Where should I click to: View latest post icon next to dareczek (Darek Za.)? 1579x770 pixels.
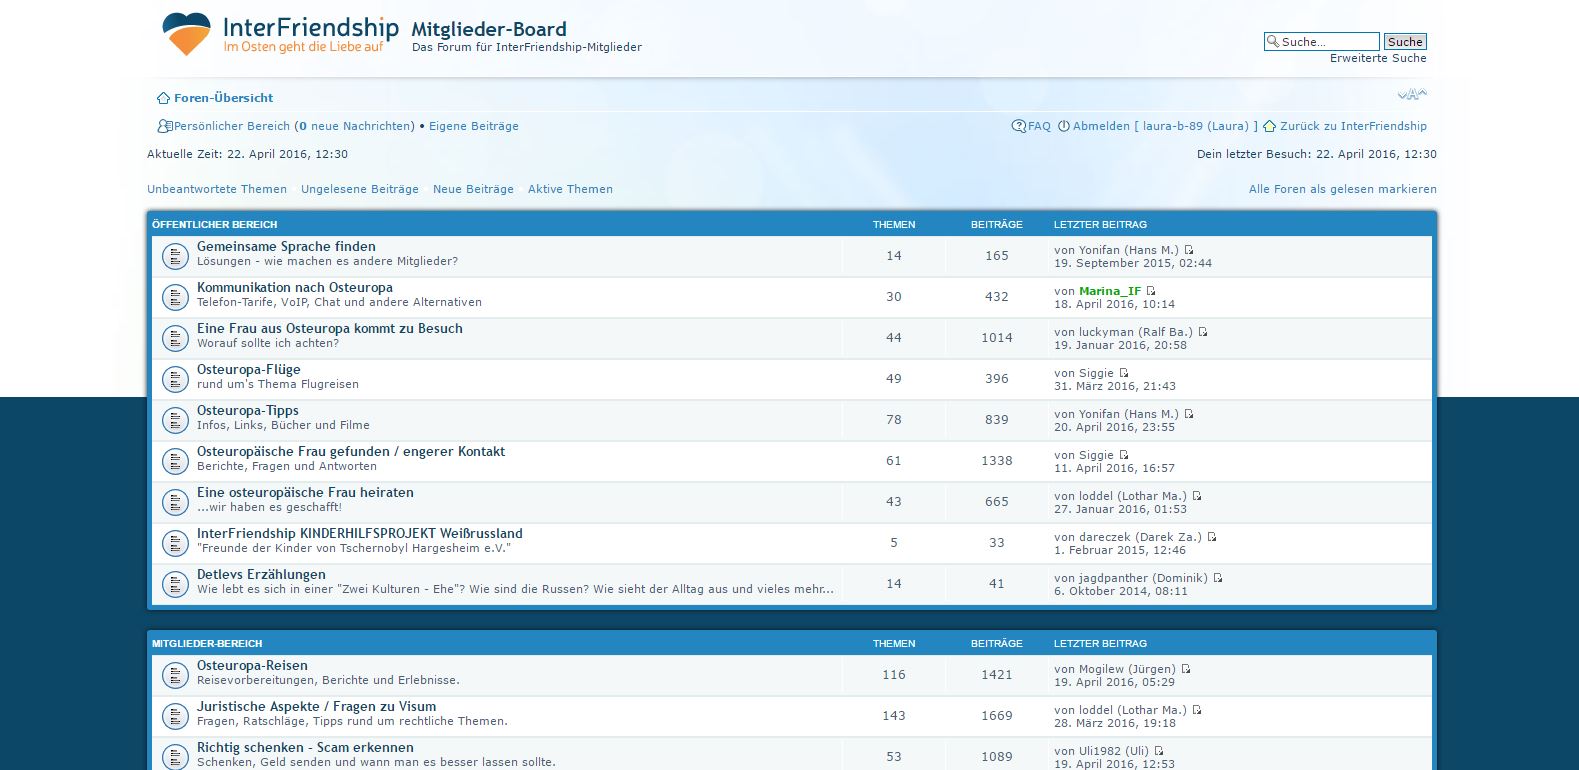point(1212,537)
